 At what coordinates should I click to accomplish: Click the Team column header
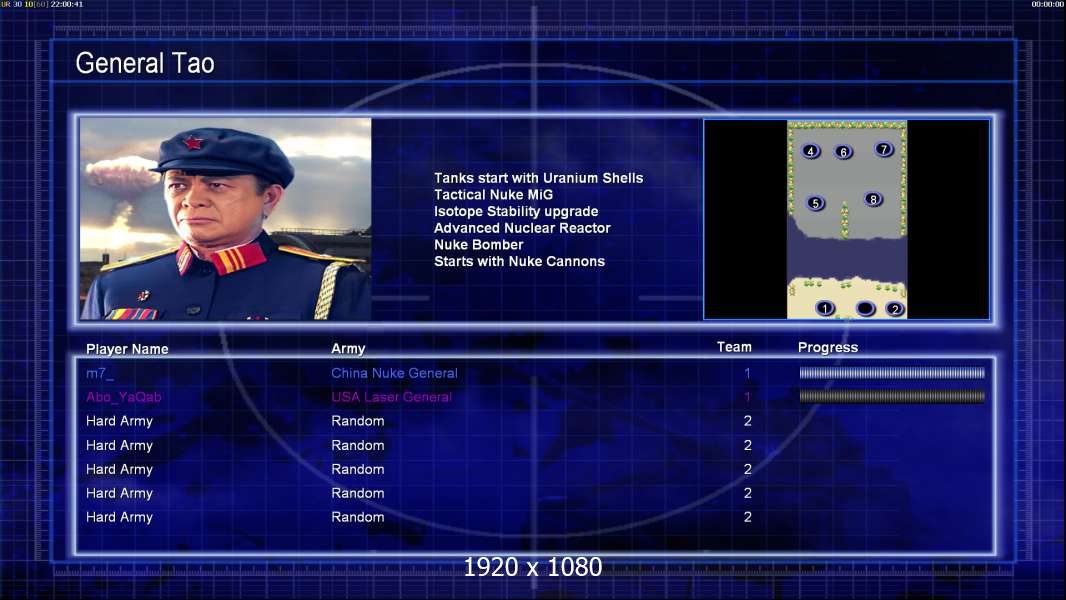[734, 347]
